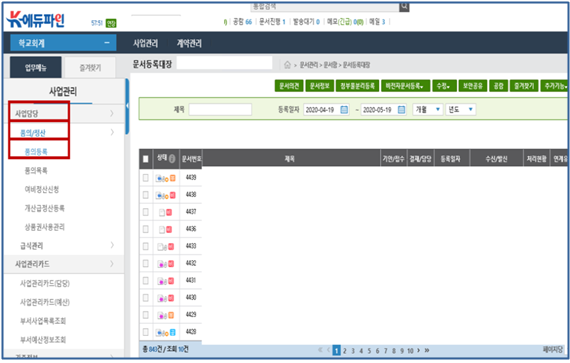The height and width of the screenshot is (363, 570).
Task: Check the checkbox for document 4436
Action: [x=146, y=229]
